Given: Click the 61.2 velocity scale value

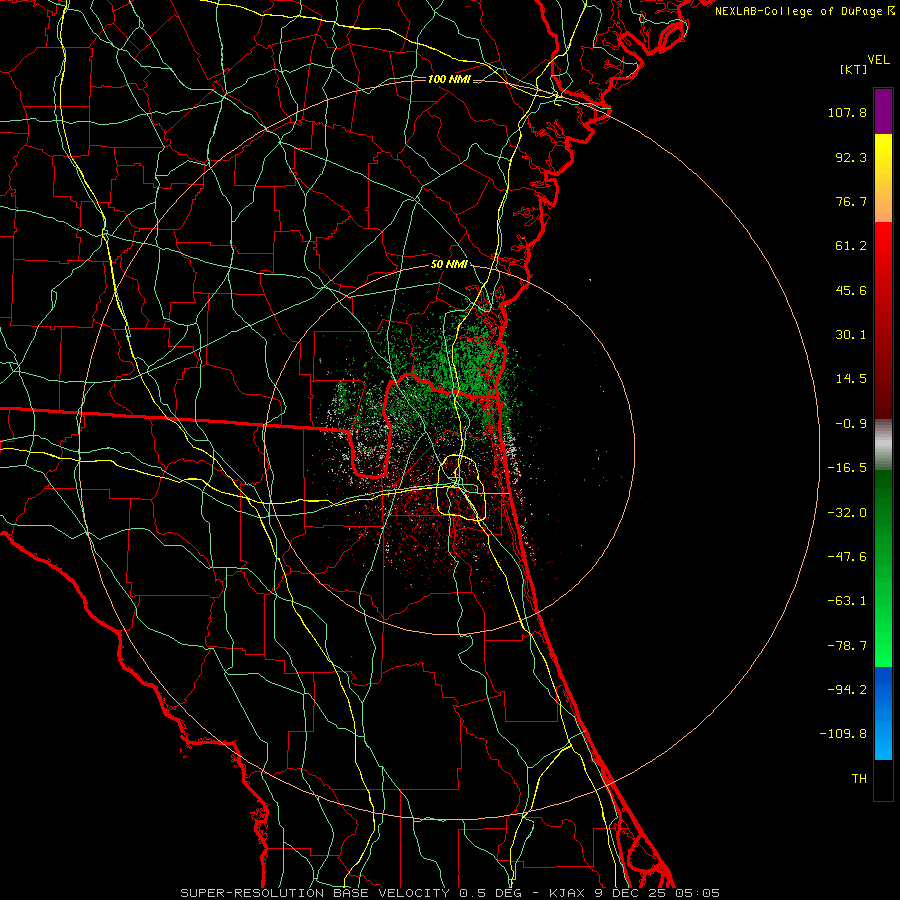Looking at the screenshot, I should [851, 246].
